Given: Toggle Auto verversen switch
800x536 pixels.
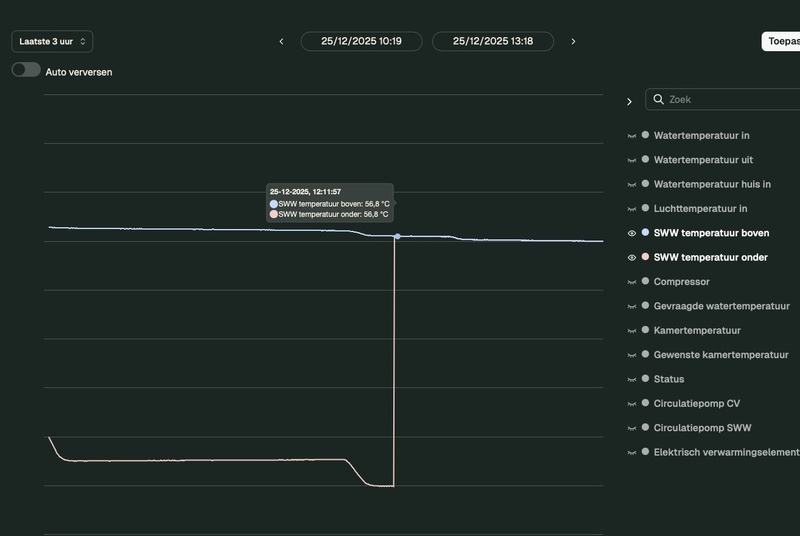Looking at the screenshot, I should tap(26, 71).
